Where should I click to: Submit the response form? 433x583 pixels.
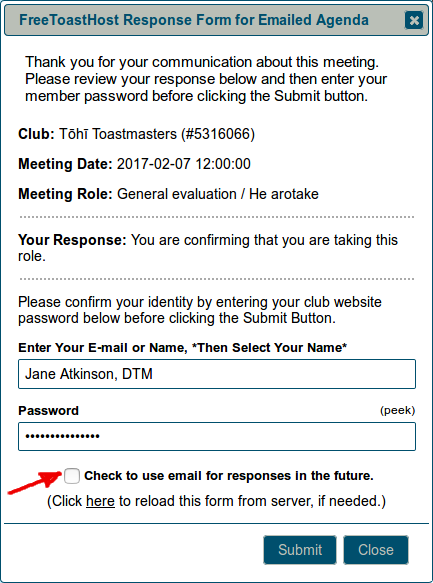pyautogui.click(x=300, y=550)
